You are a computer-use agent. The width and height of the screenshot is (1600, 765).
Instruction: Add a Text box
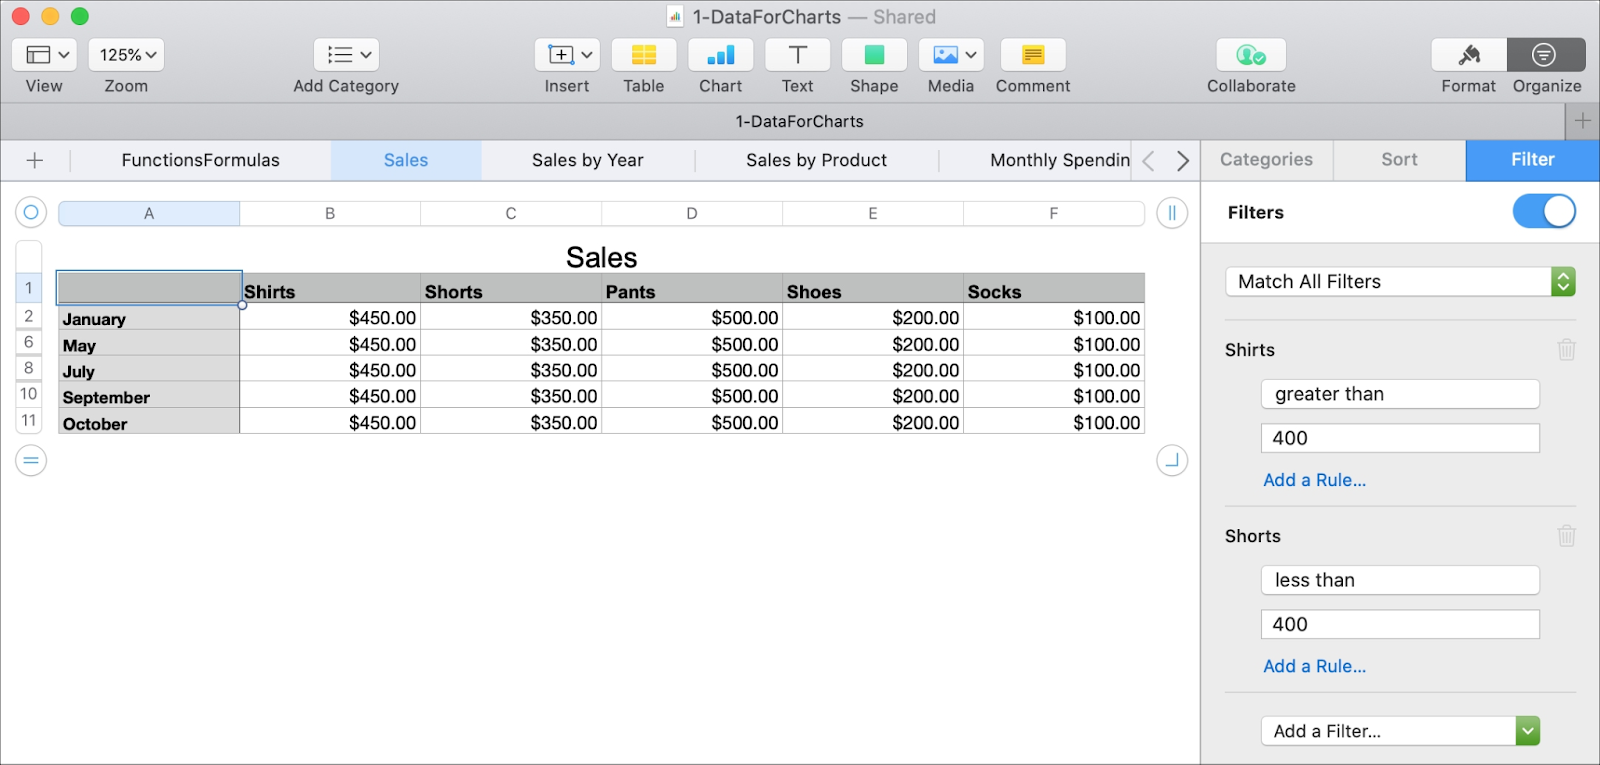(x=798, y=55)
